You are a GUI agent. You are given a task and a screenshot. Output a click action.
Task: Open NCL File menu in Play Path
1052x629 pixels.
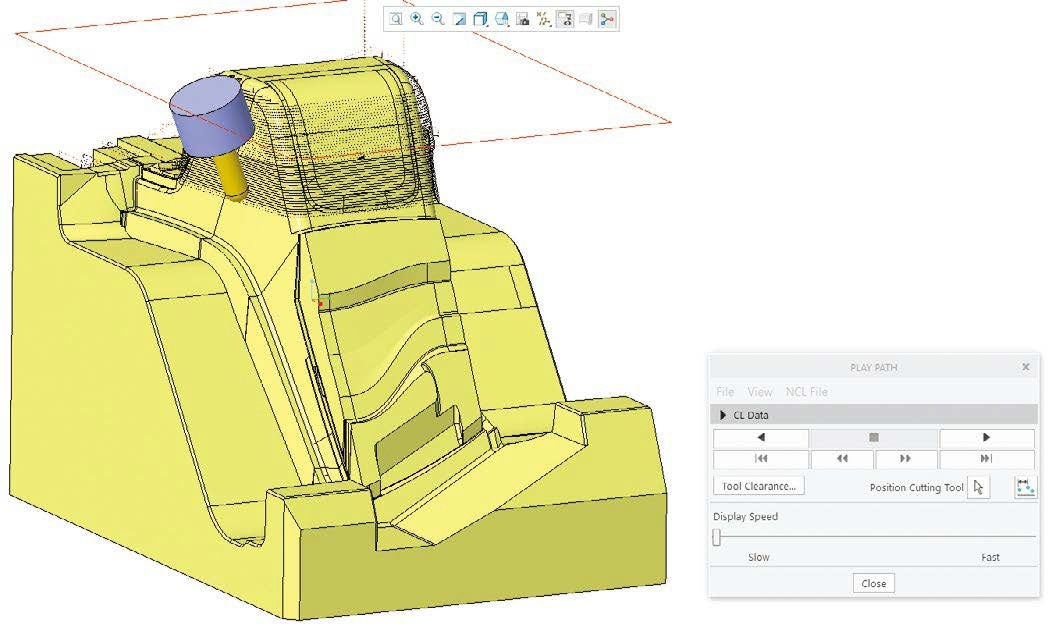[806, 392]
